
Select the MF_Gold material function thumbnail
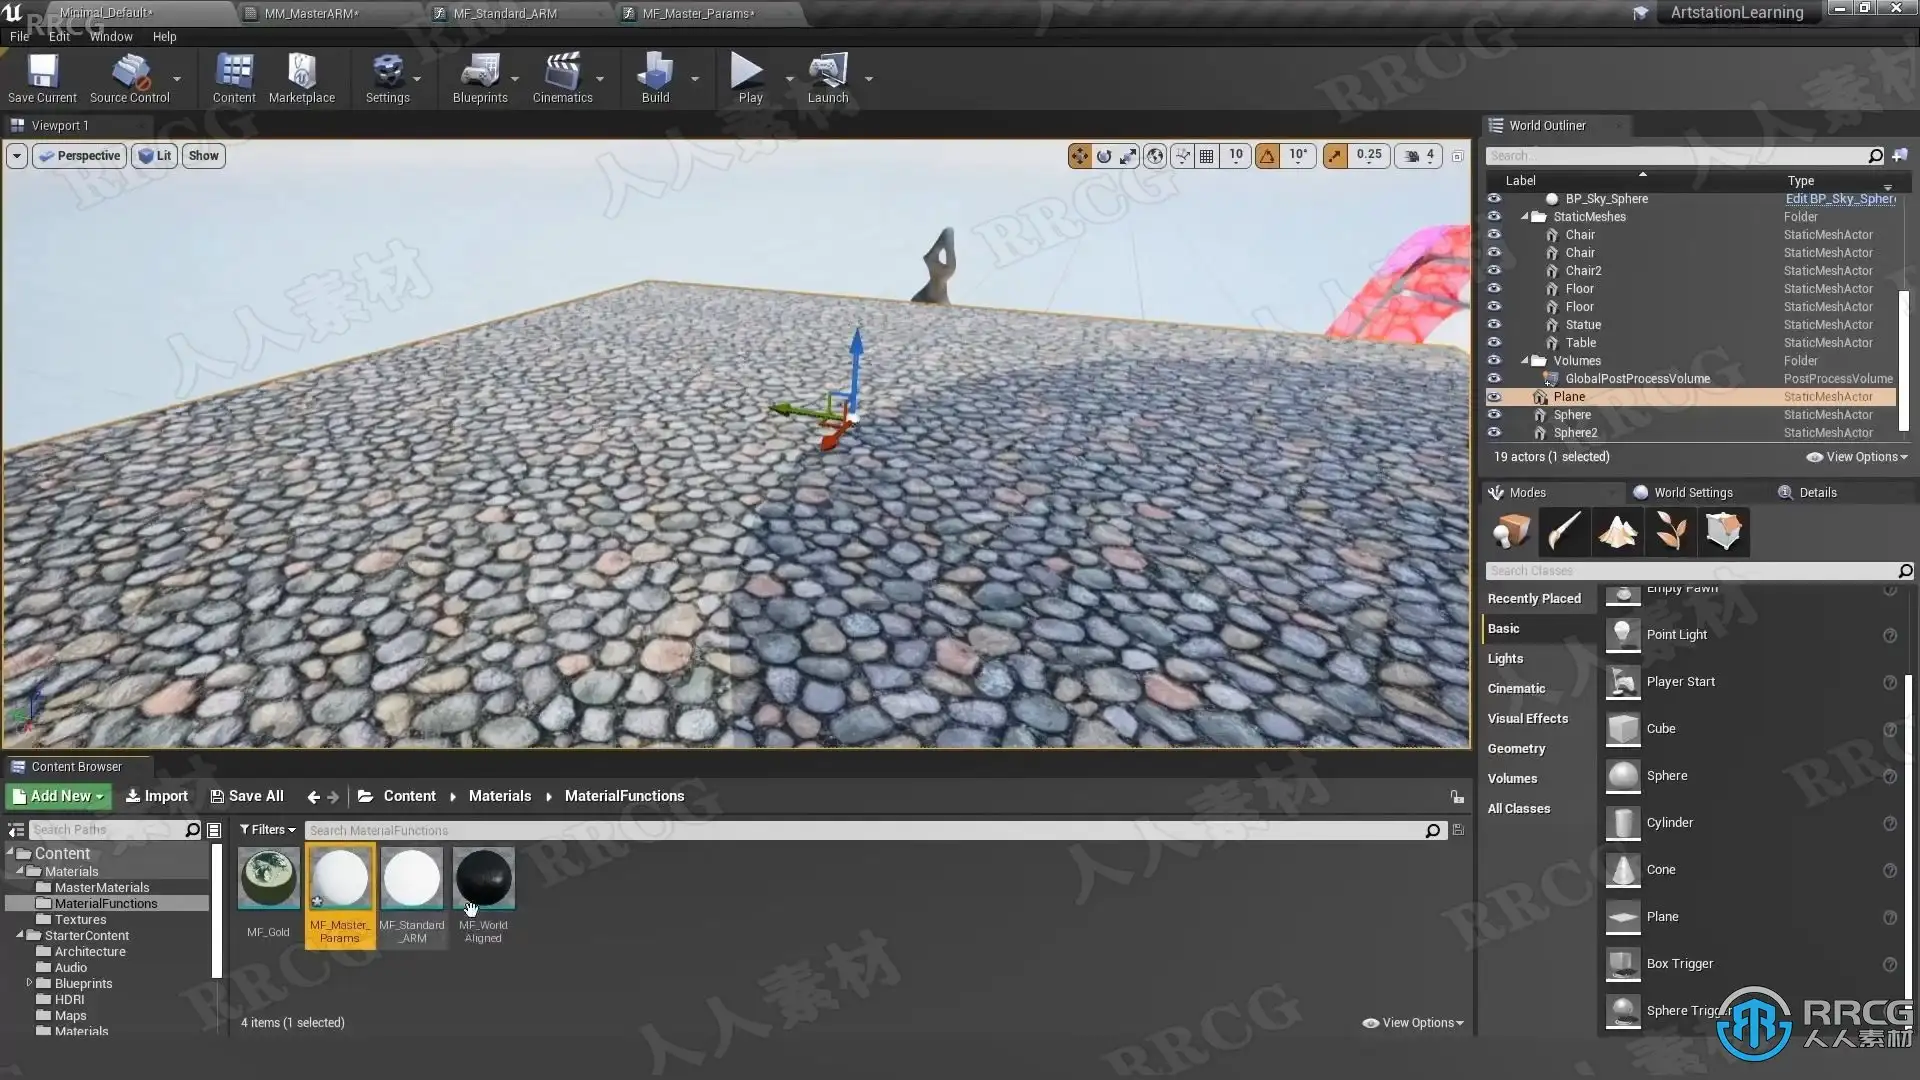pyautogui.click(x=268, y=879)
